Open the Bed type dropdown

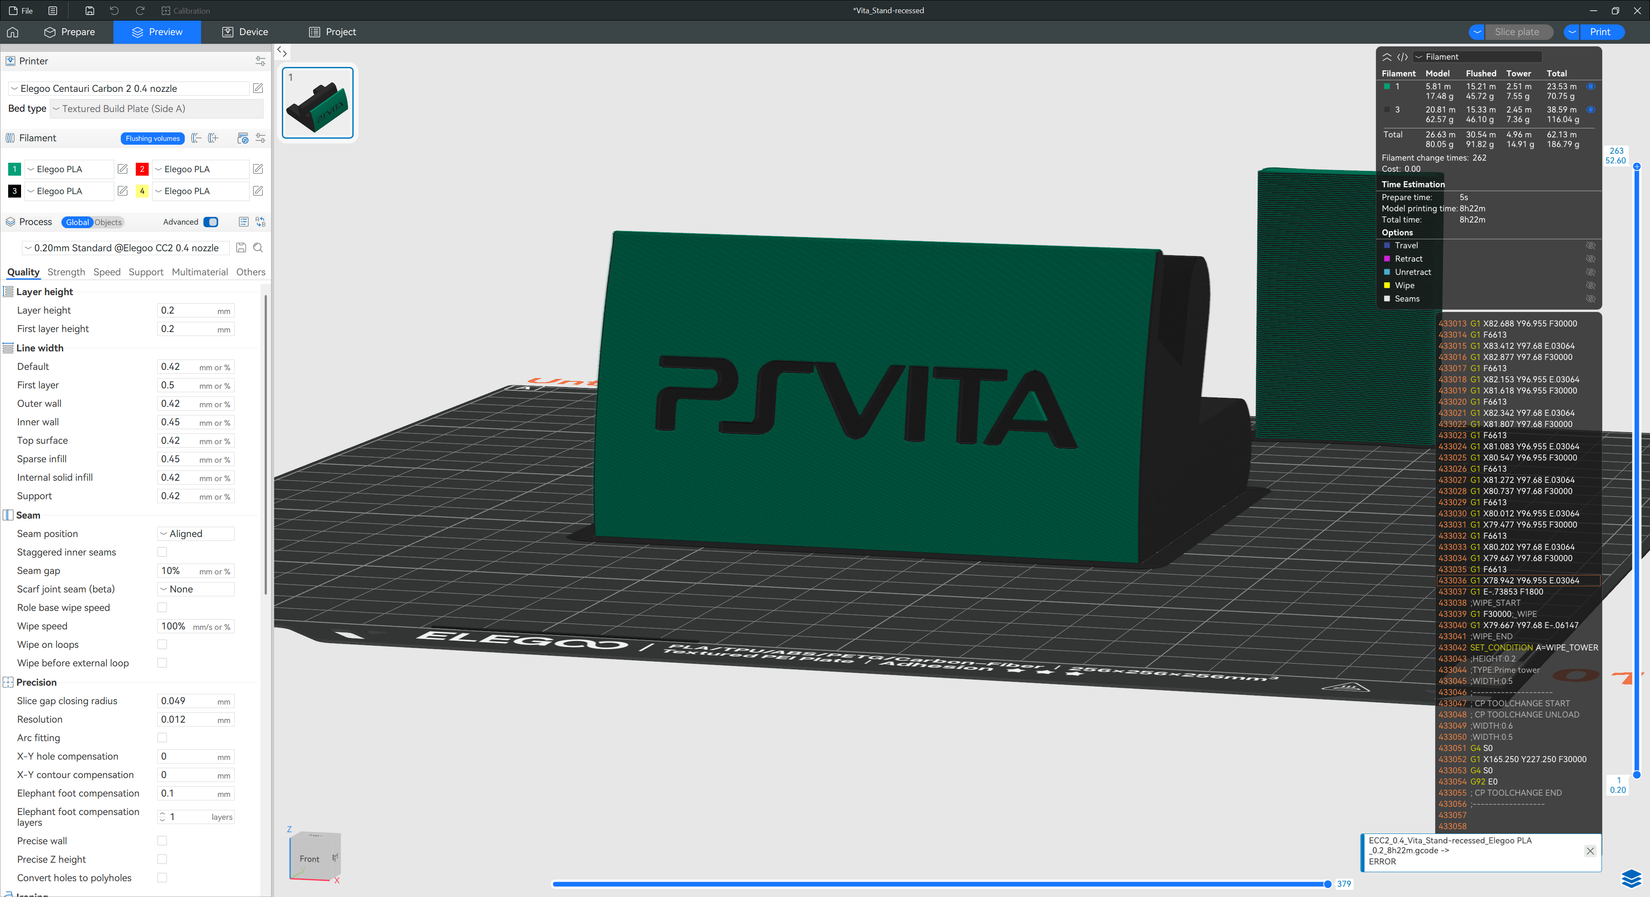point(156,108)
